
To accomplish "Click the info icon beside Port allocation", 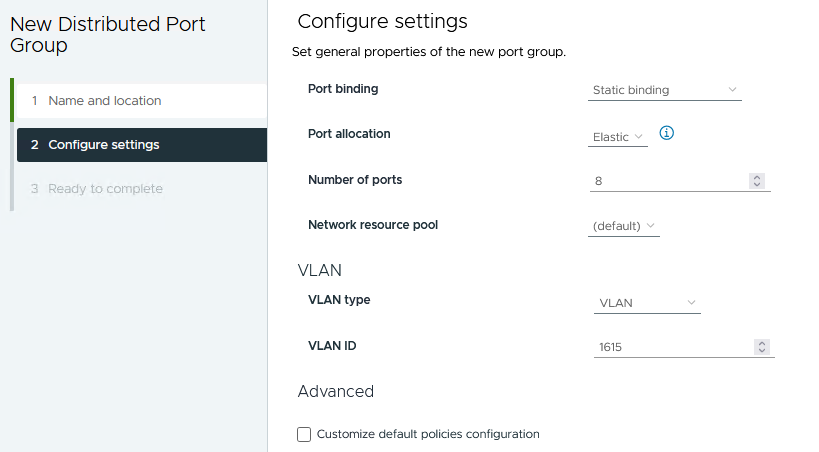I will 667,133.
